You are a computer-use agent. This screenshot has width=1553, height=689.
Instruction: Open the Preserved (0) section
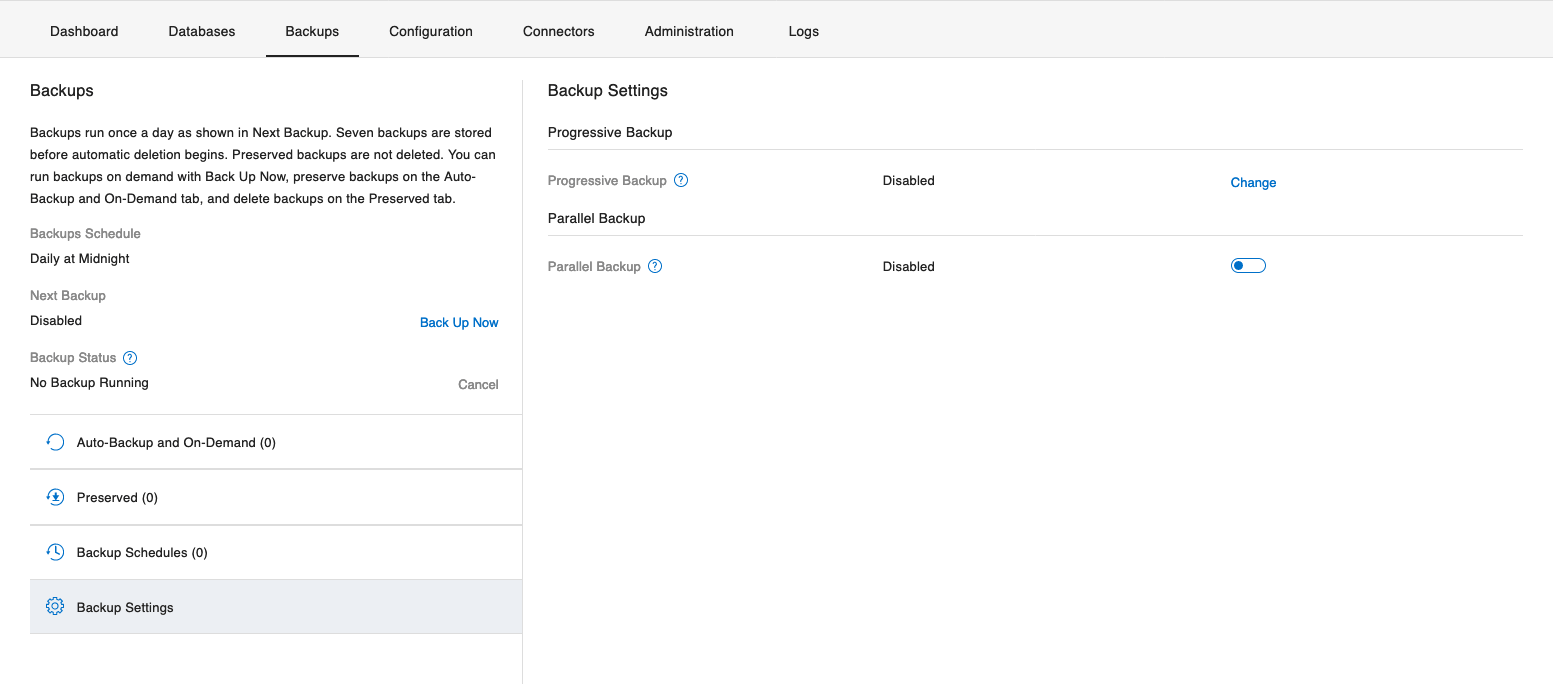tap(276, 497)
